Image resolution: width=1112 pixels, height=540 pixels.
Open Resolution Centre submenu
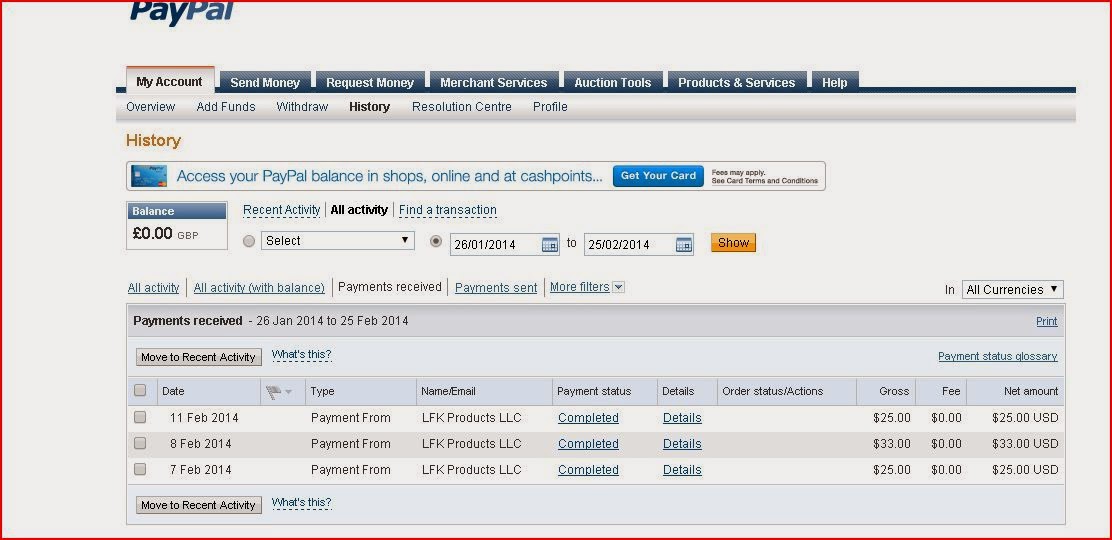[x=462, y=106]
